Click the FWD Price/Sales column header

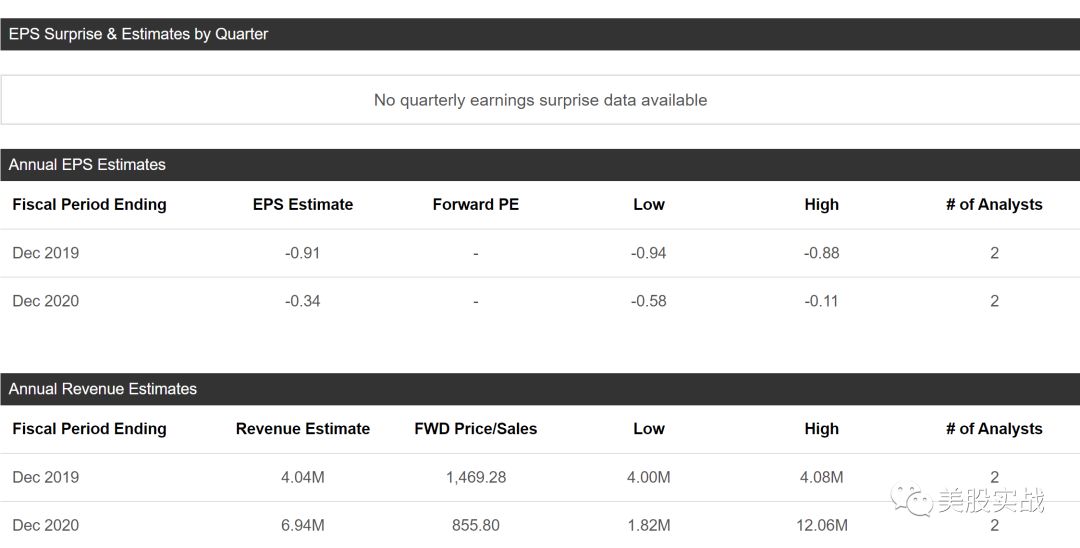476,429
